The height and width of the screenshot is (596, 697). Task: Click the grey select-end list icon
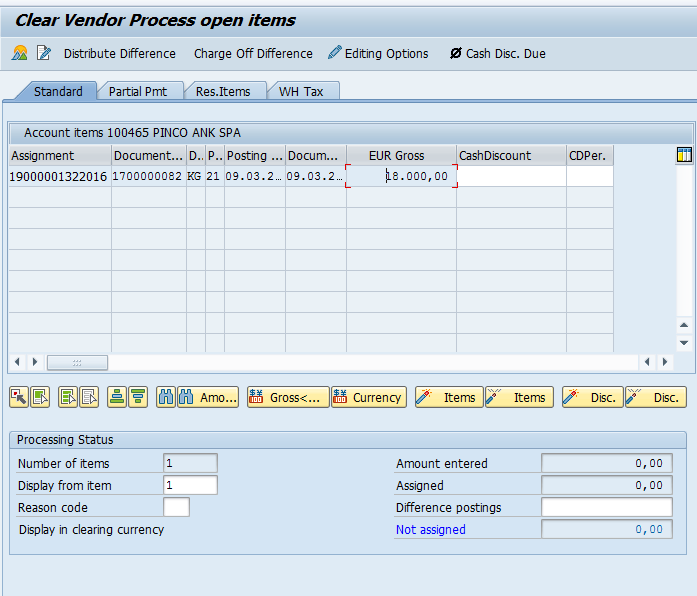[89, 397]
